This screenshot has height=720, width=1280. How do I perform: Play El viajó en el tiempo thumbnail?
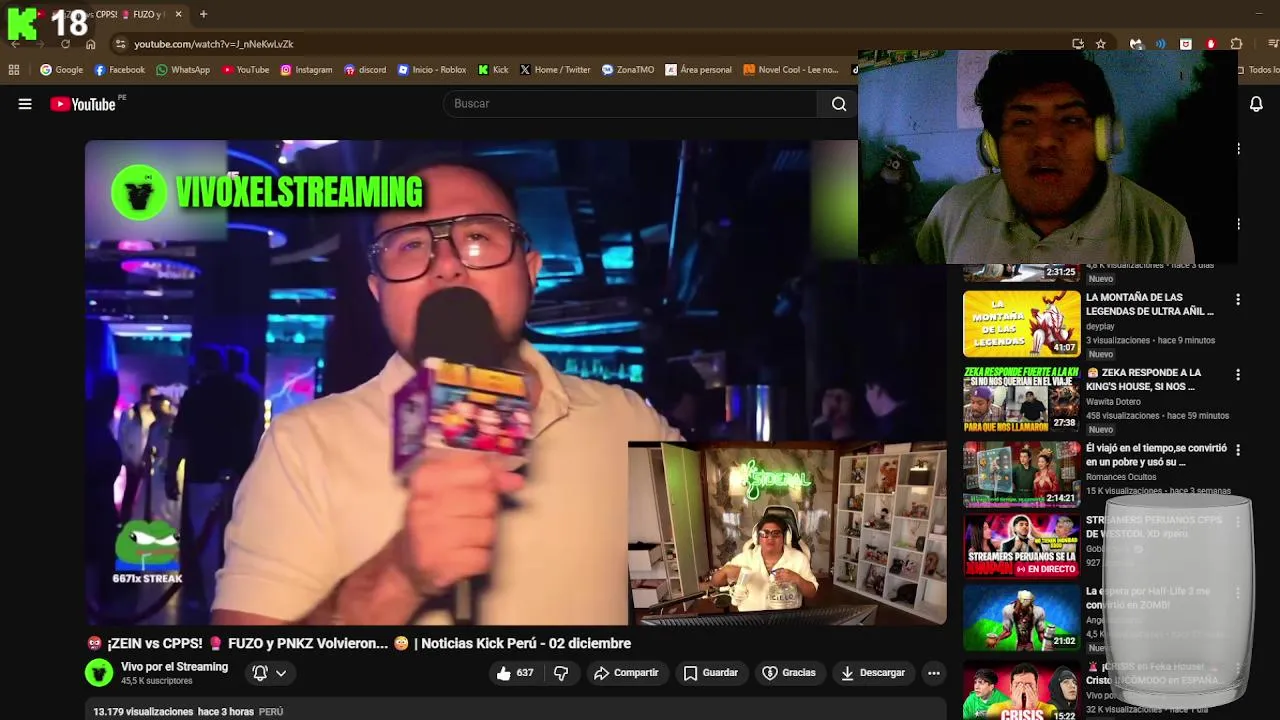pos(1021,474)
